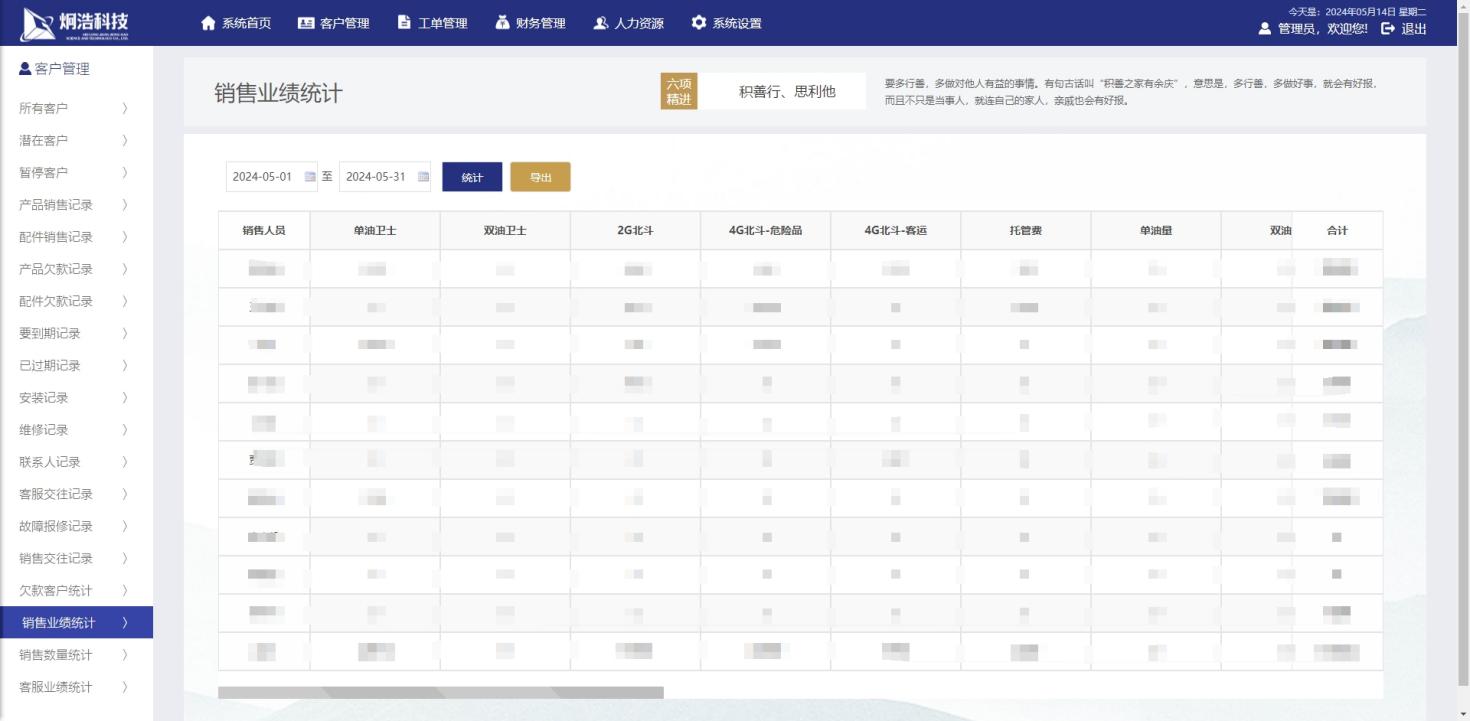Click the start date field 2024-05-01
This screenshot has width=1470, height=721.
click(x=262, y=177)
